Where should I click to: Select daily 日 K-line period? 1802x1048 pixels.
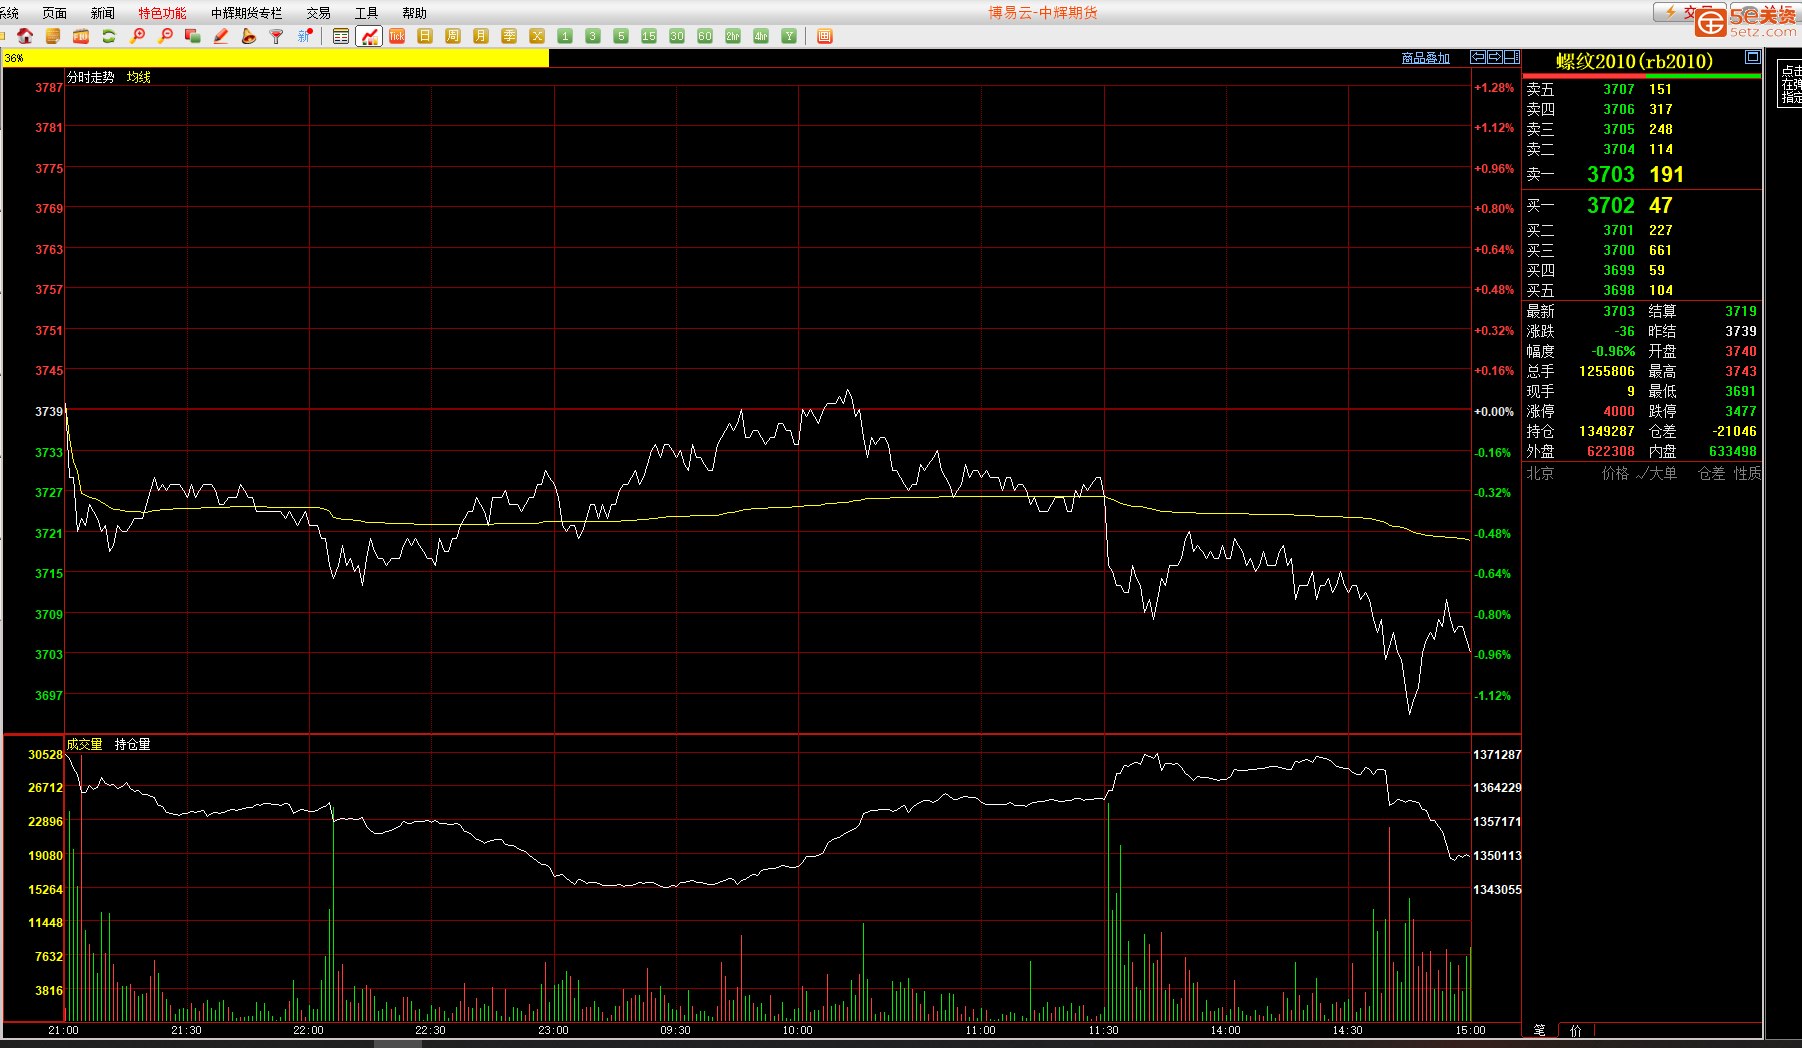(425, 36)
